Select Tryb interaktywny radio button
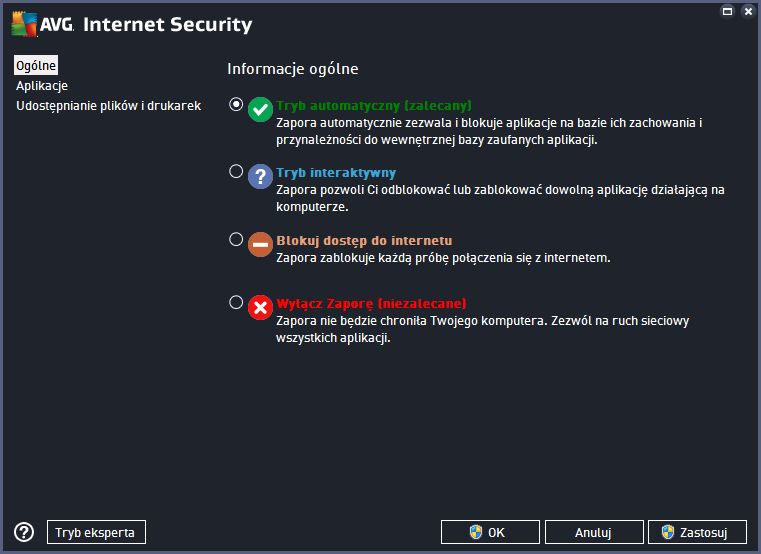The width and height of the screenshot is (761, 554). [236, 171]
